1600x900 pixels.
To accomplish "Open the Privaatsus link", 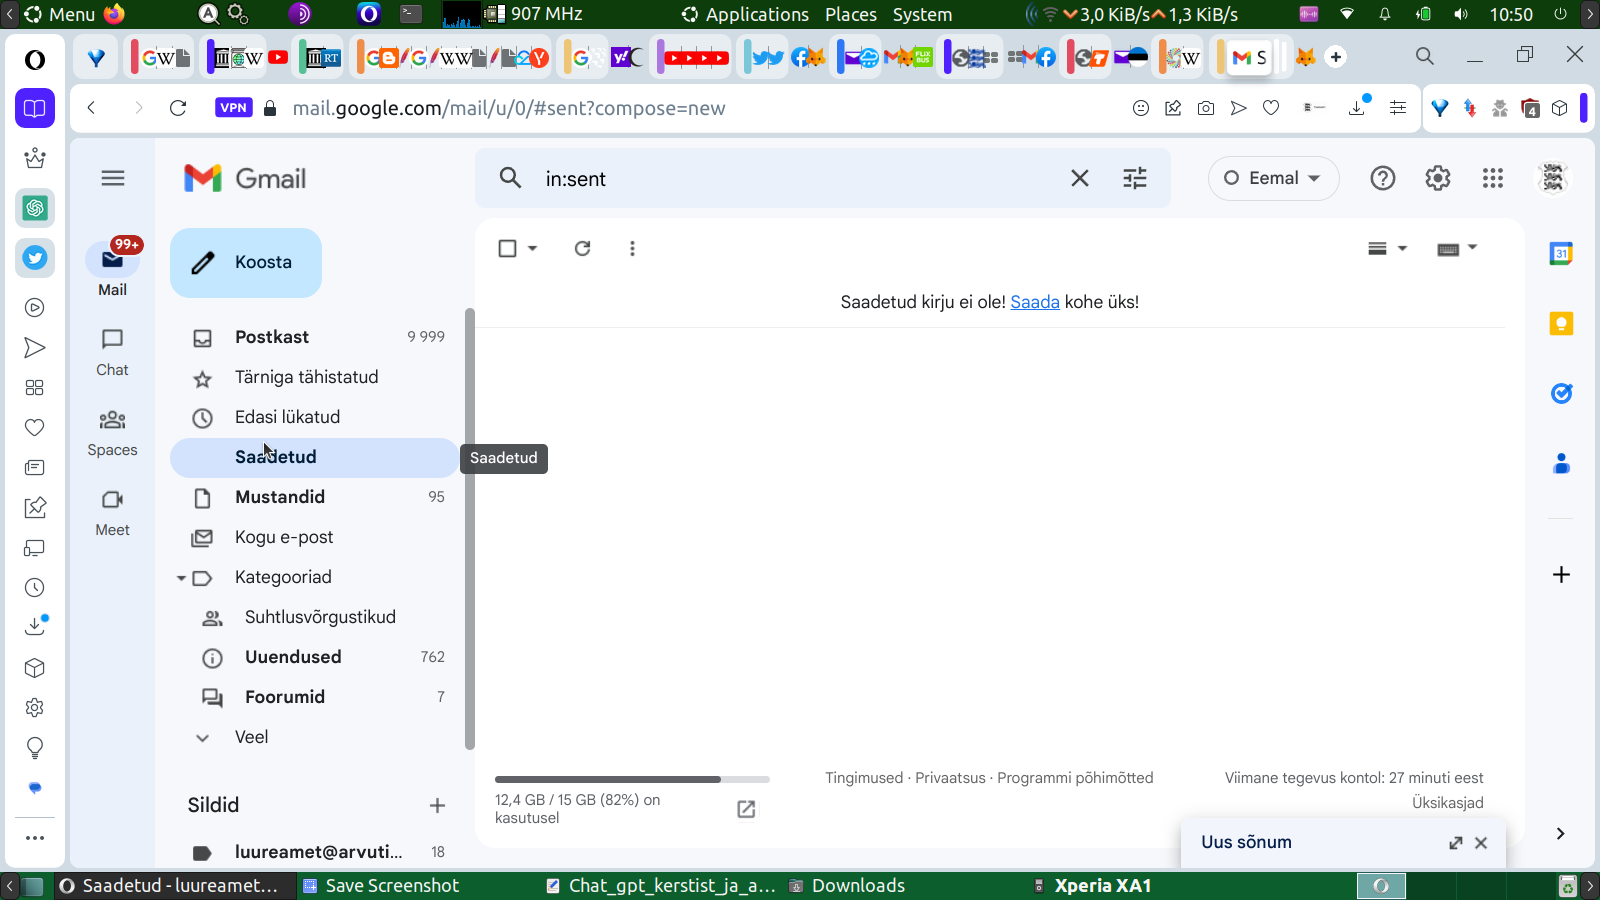I will pyautogui.click(x=950, y=778).
